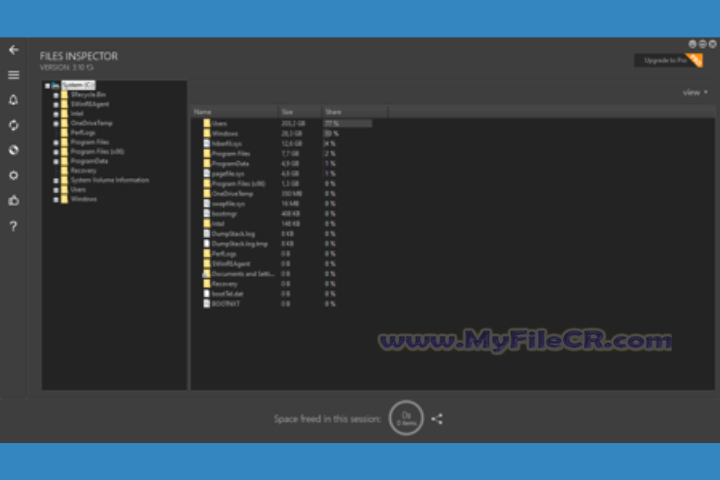The height and width of the screenshot is (480, 720).
Task: Expand the OneDriveTemp tree node
Action: 56,124
